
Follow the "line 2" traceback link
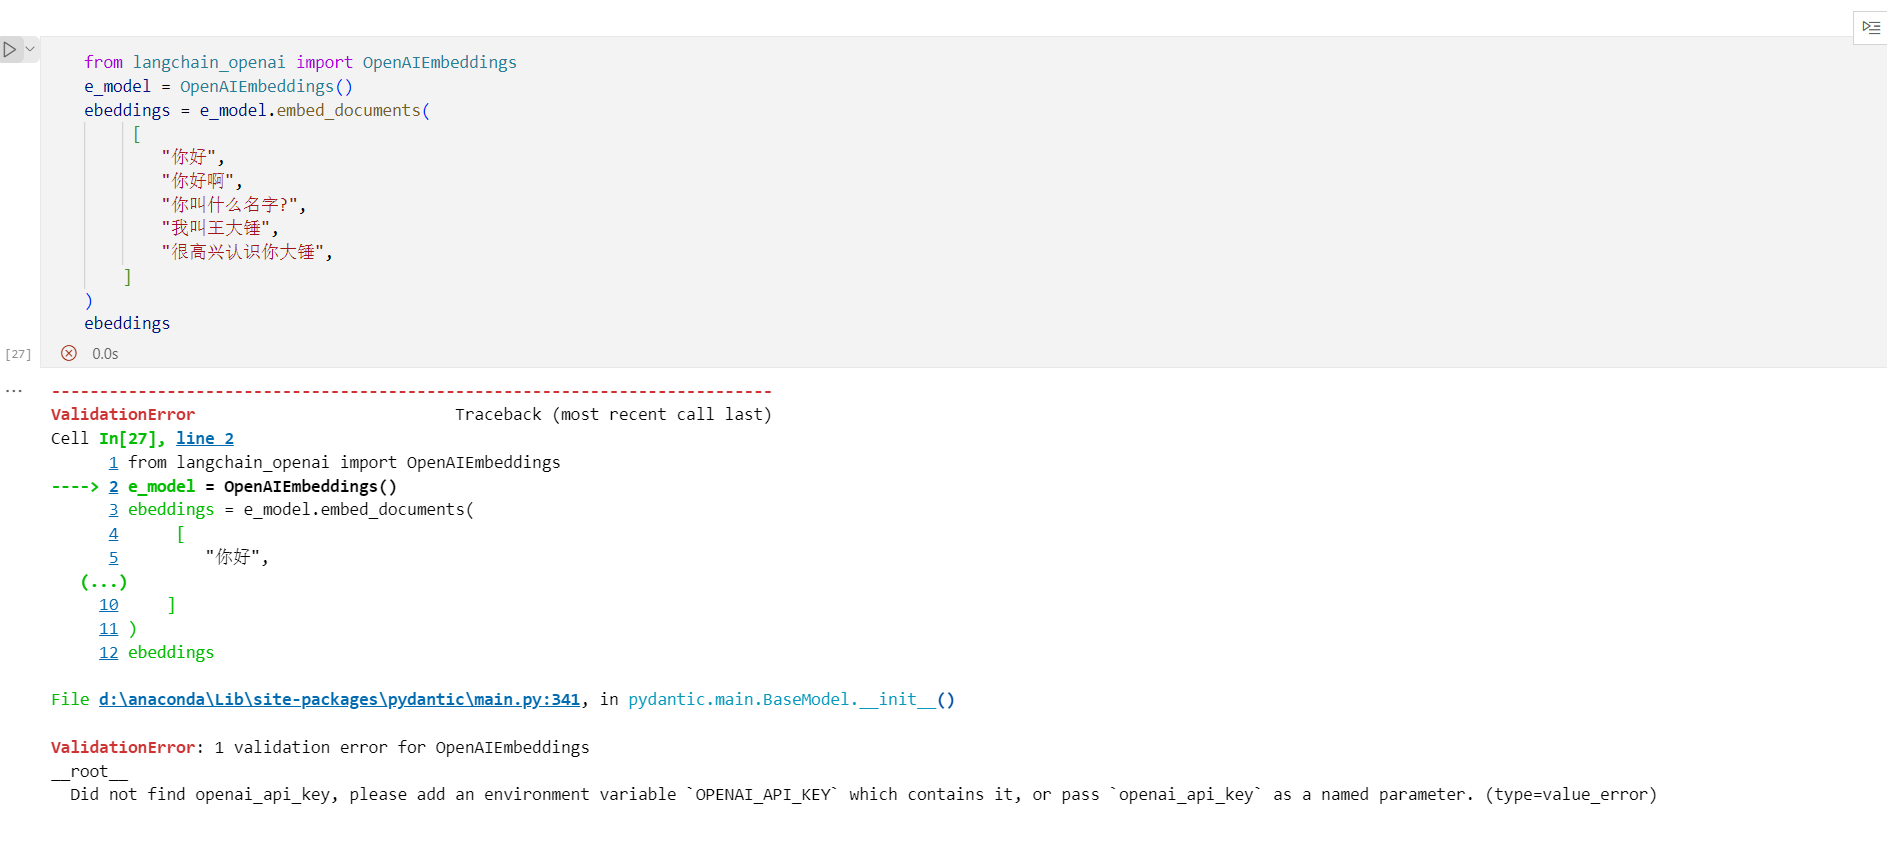tap(204, 438)
